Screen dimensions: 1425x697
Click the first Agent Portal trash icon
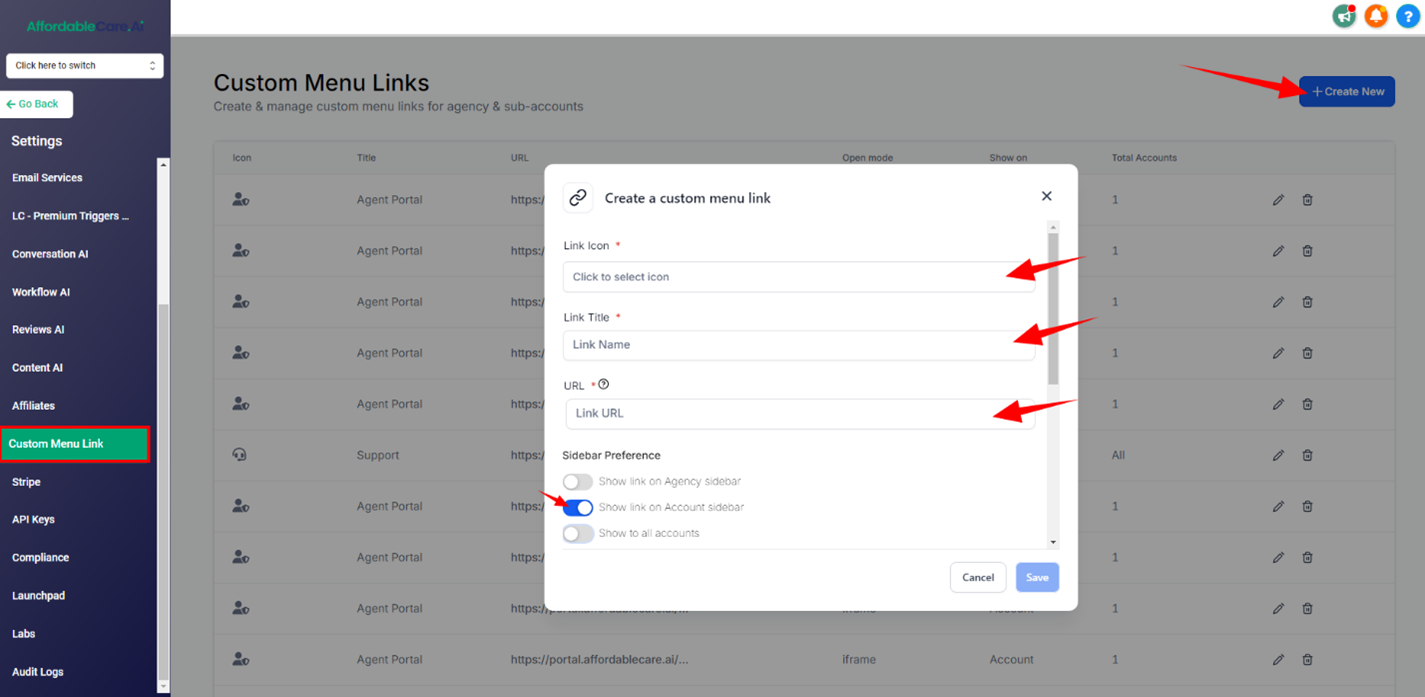[1307, 200]
